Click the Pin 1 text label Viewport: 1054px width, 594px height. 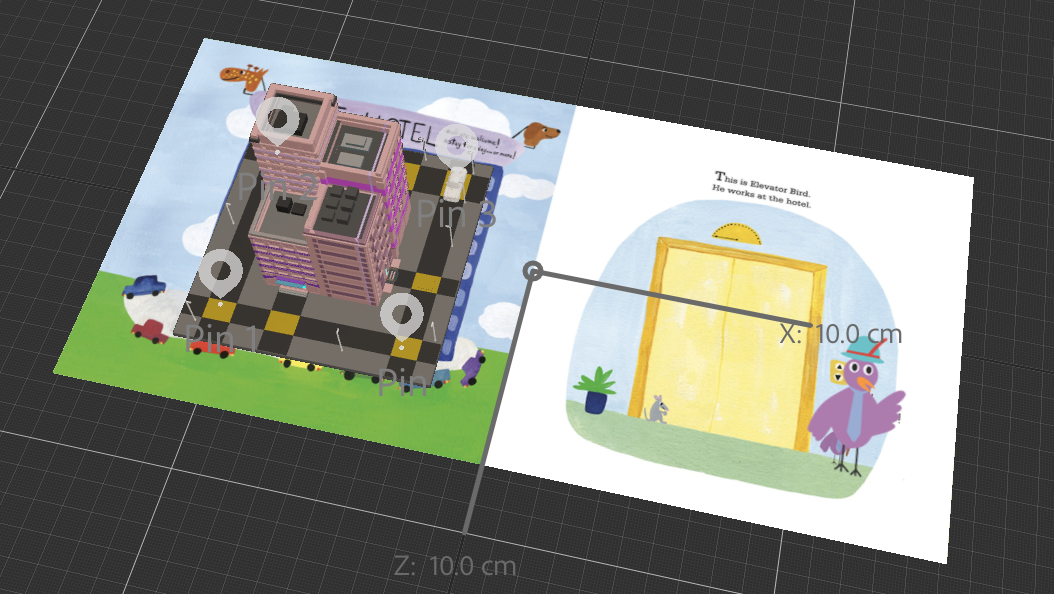coord(220,339)
